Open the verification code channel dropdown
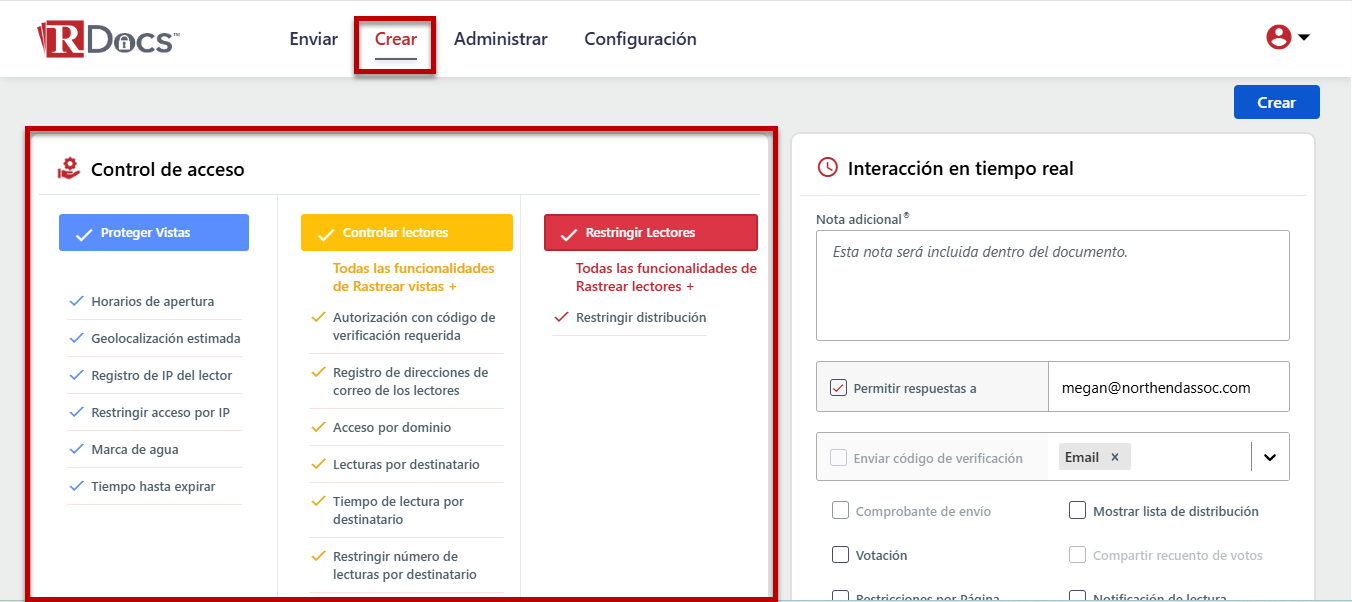This screenshot has width=1352, height=602. pos(1269,456)
